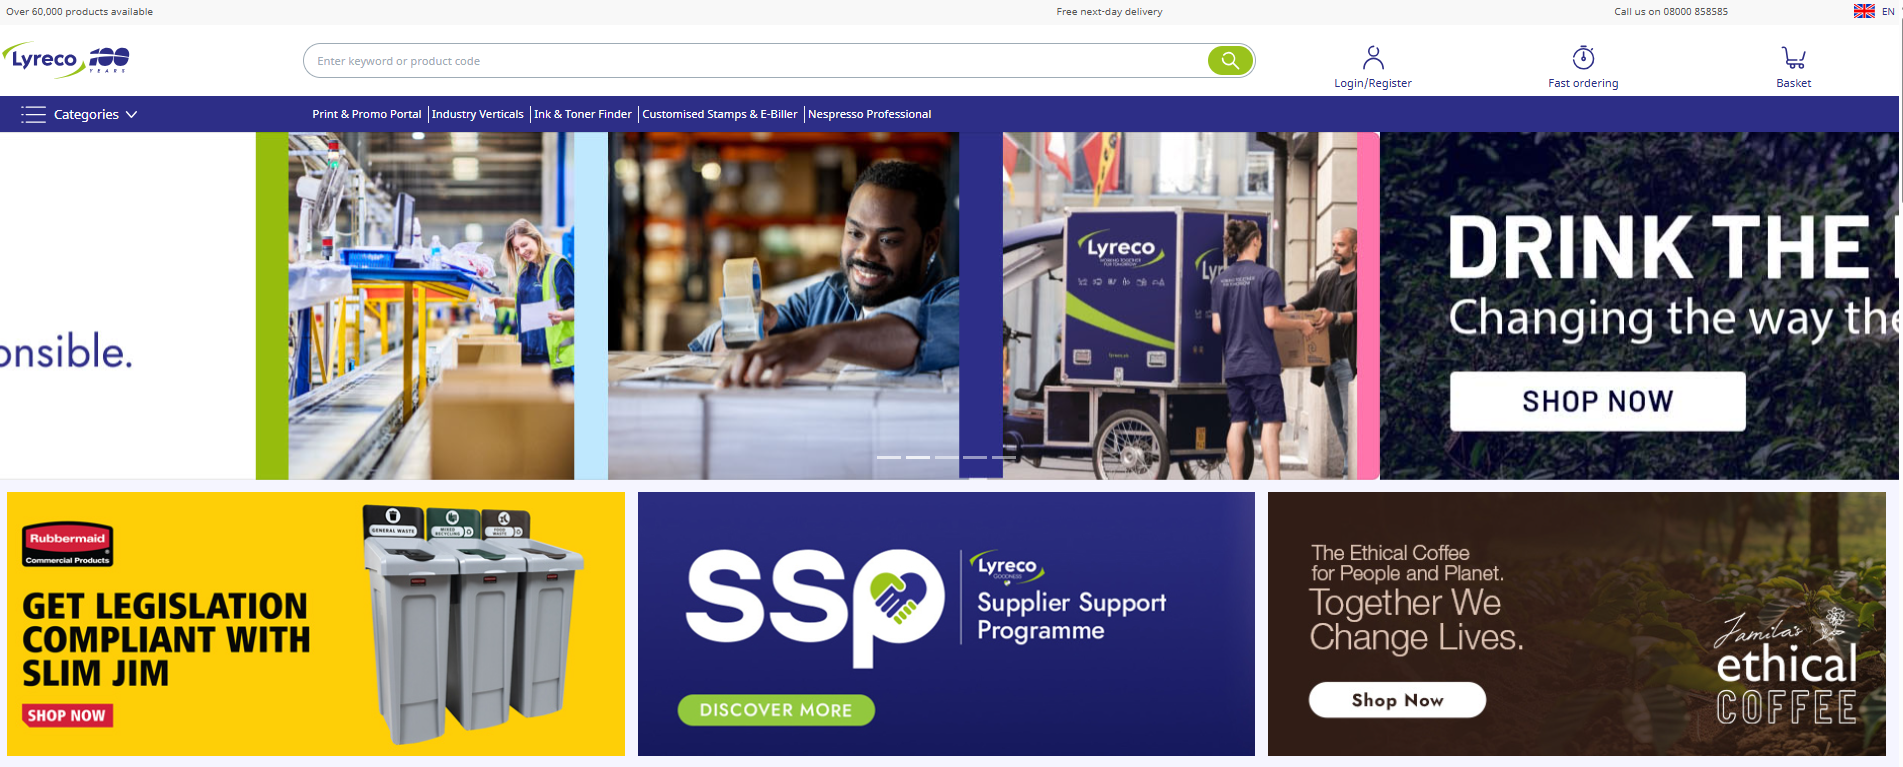Open Customised Stamps & E-Biller link

pos(720,114)
